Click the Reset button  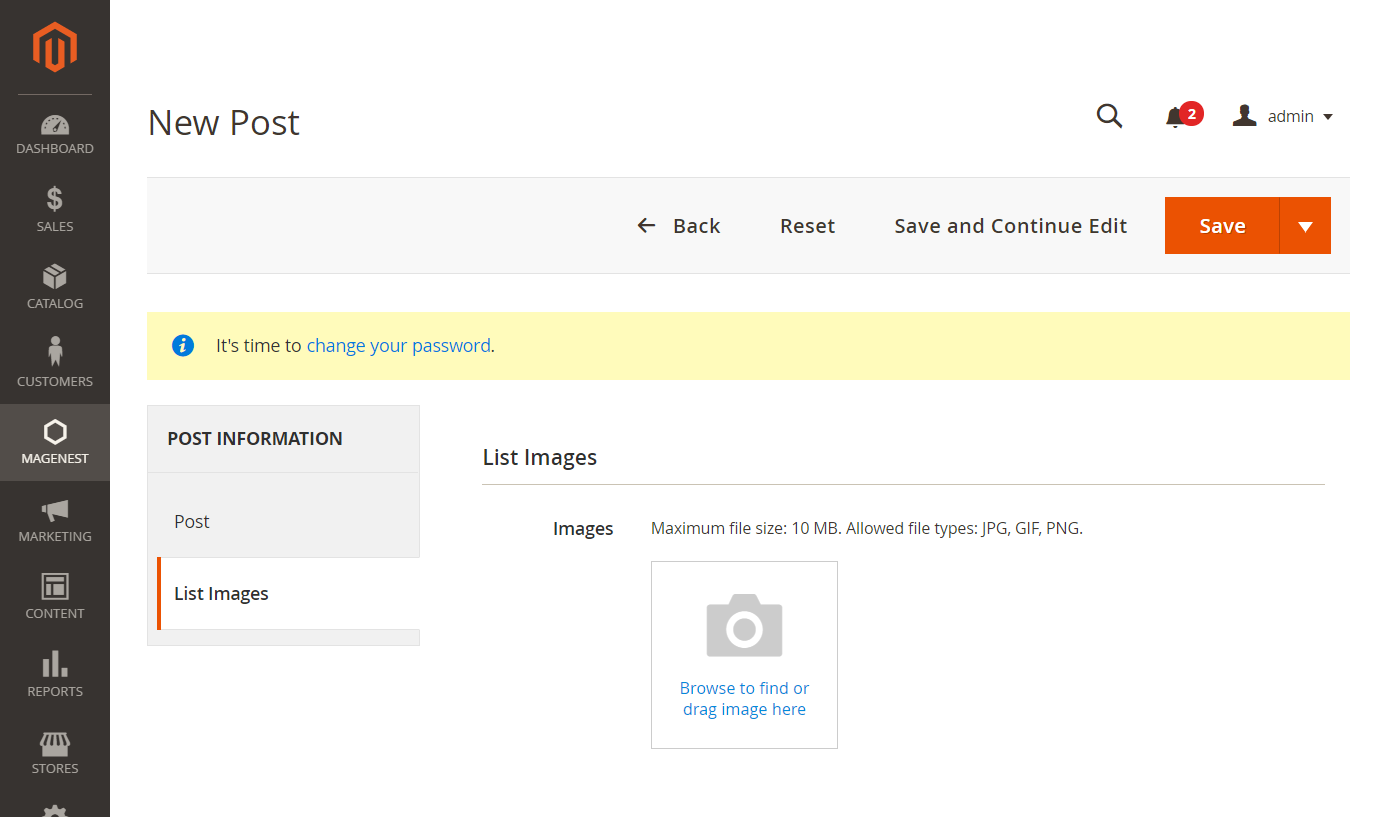pyautogui.click(x=807, y=226)
